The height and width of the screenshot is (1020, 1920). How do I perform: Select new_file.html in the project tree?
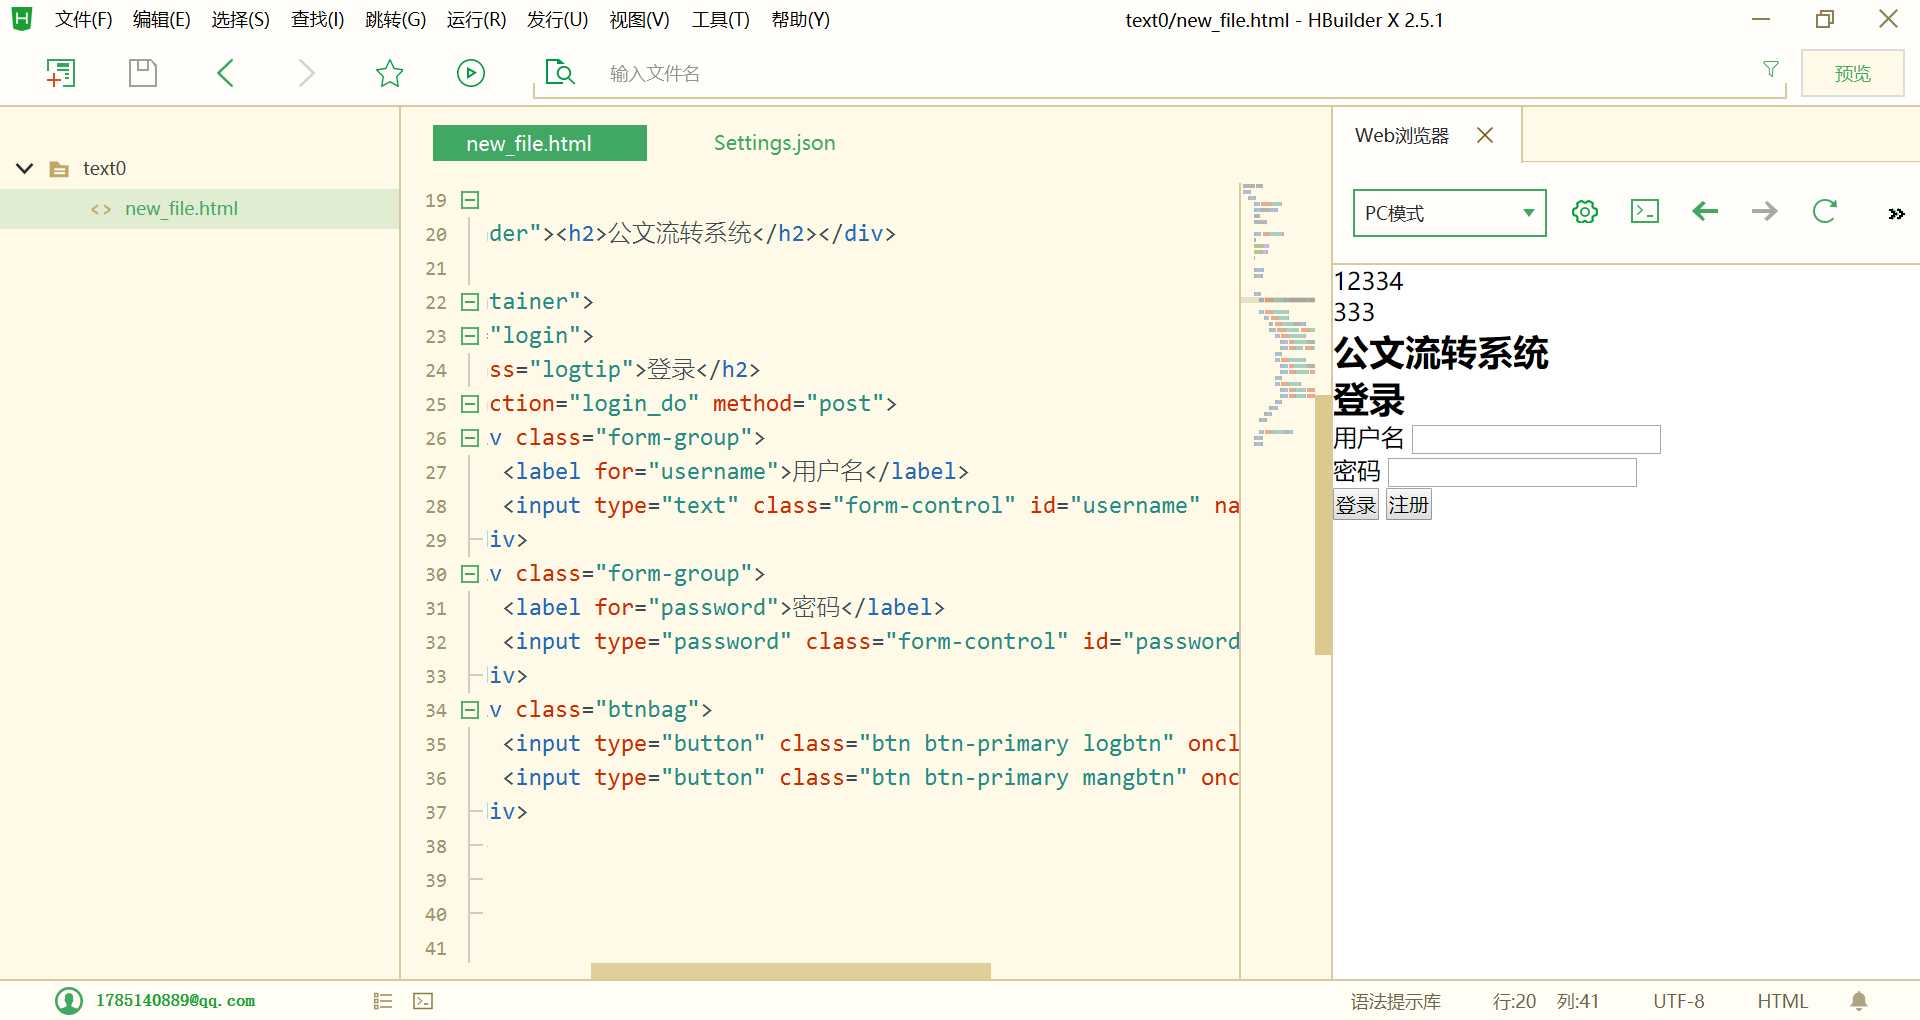[x=200, y=209]
